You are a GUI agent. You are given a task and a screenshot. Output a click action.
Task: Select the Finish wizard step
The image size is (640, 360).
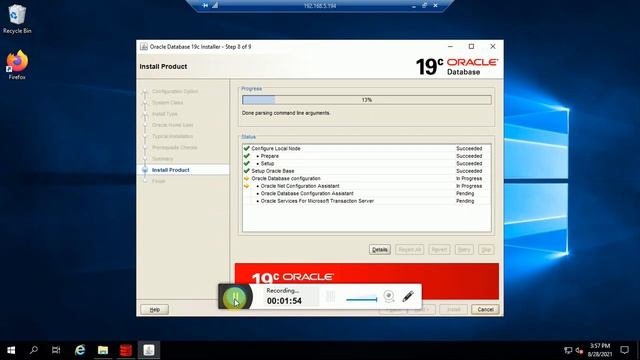[158, 181]
